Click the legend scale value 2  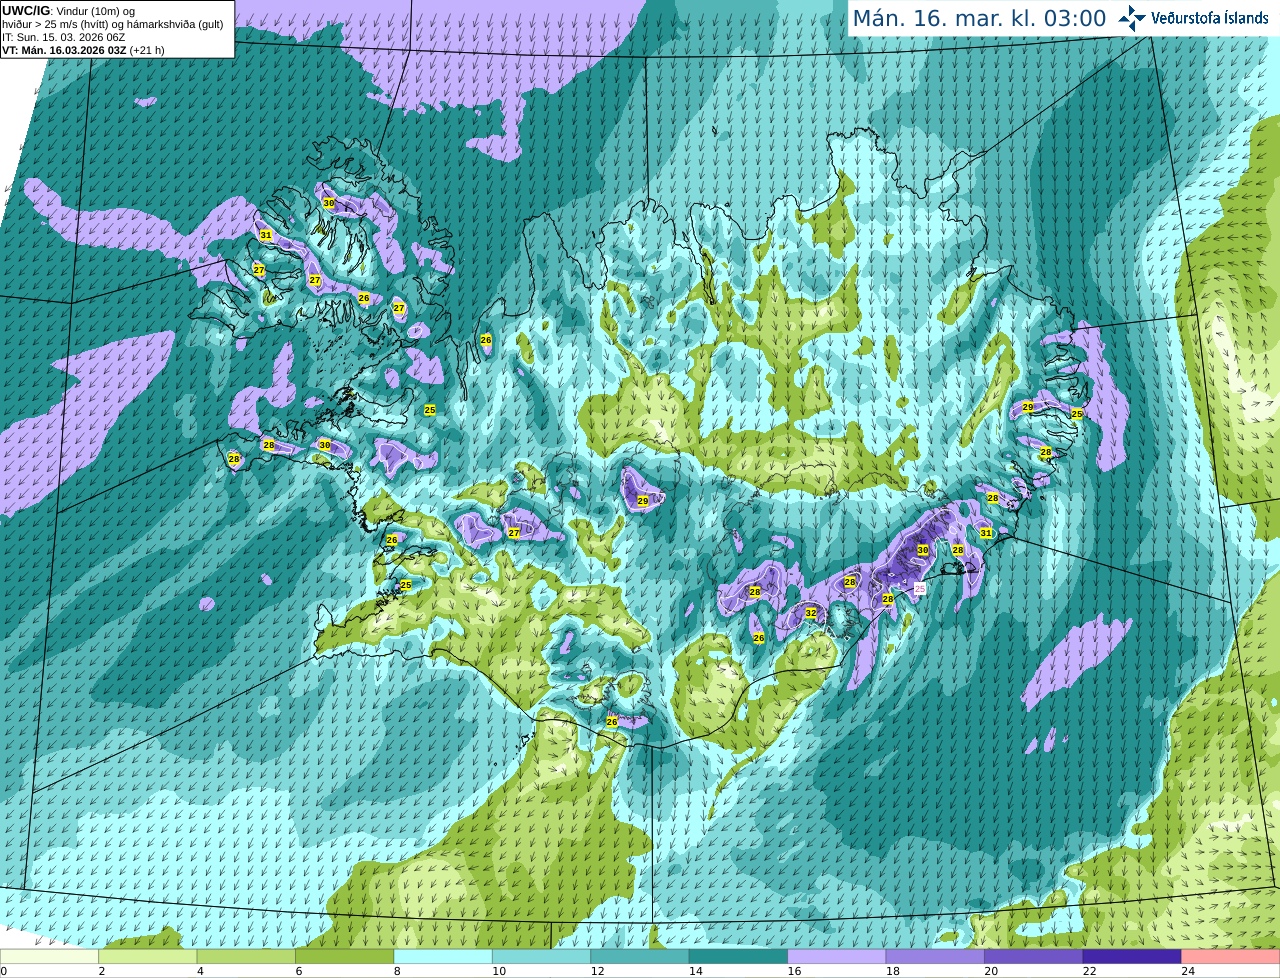point(102,971)
